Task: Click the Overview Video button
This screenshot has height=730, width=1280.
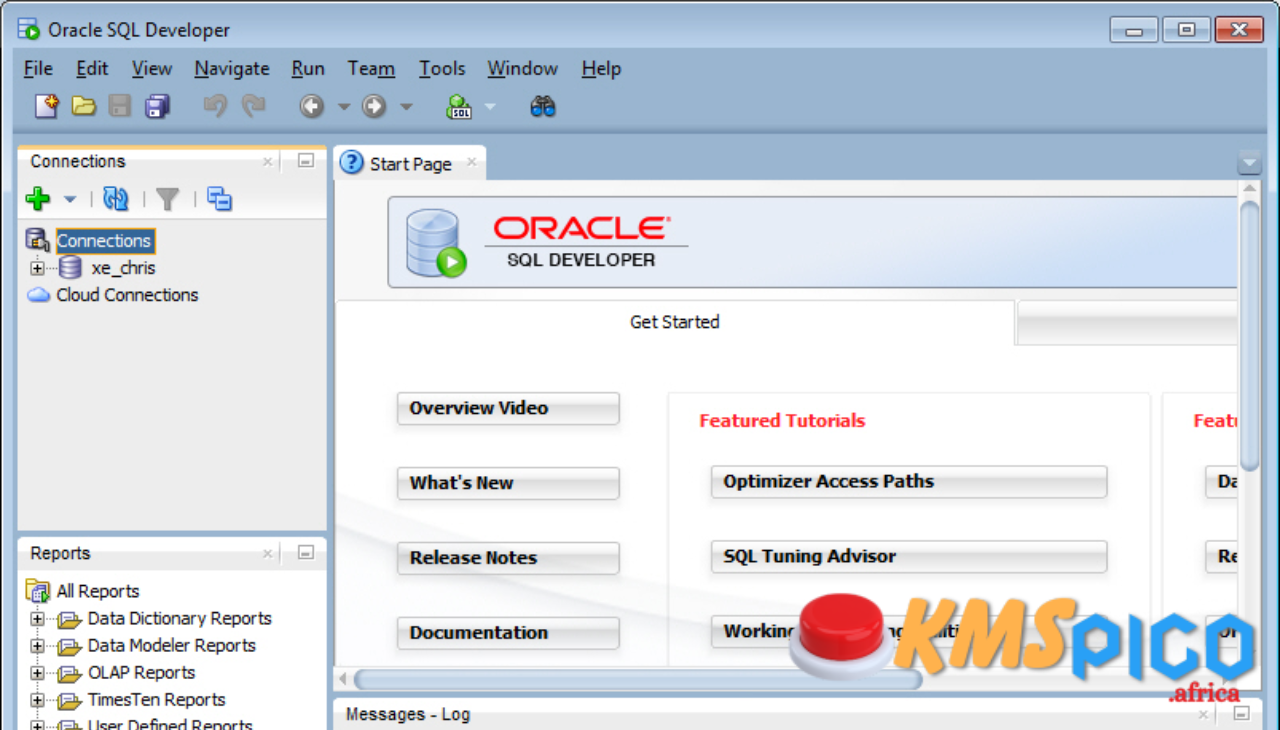Action: click(x=508, y=408)
